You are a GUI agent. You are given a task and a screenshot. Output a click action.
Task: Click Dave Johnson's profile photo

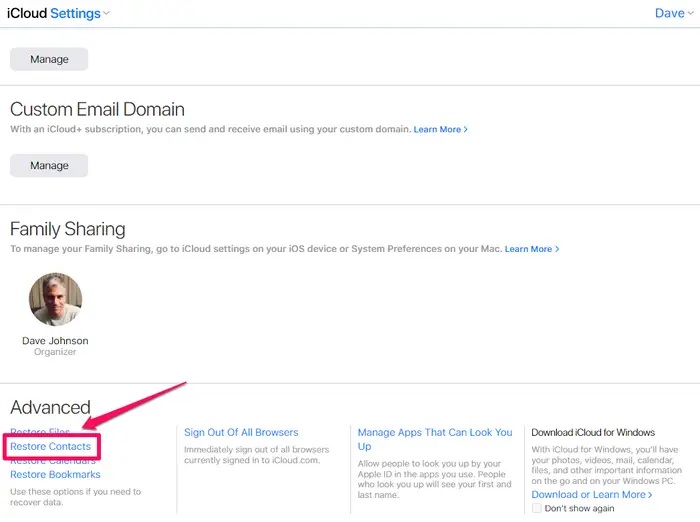coord(56,299)
